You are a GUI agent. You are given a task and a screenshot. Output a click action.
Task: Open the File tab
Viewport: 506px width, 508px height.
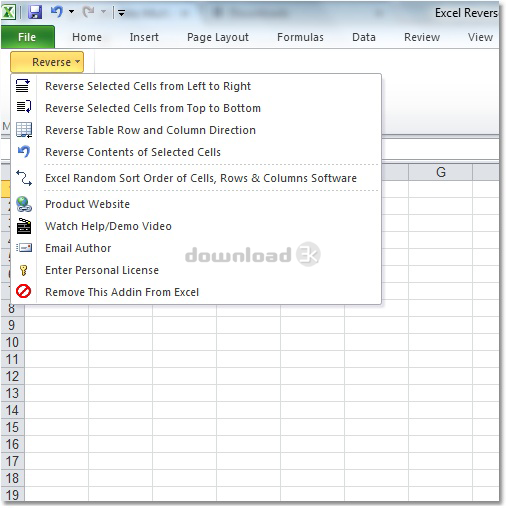(x=27, y=37)
